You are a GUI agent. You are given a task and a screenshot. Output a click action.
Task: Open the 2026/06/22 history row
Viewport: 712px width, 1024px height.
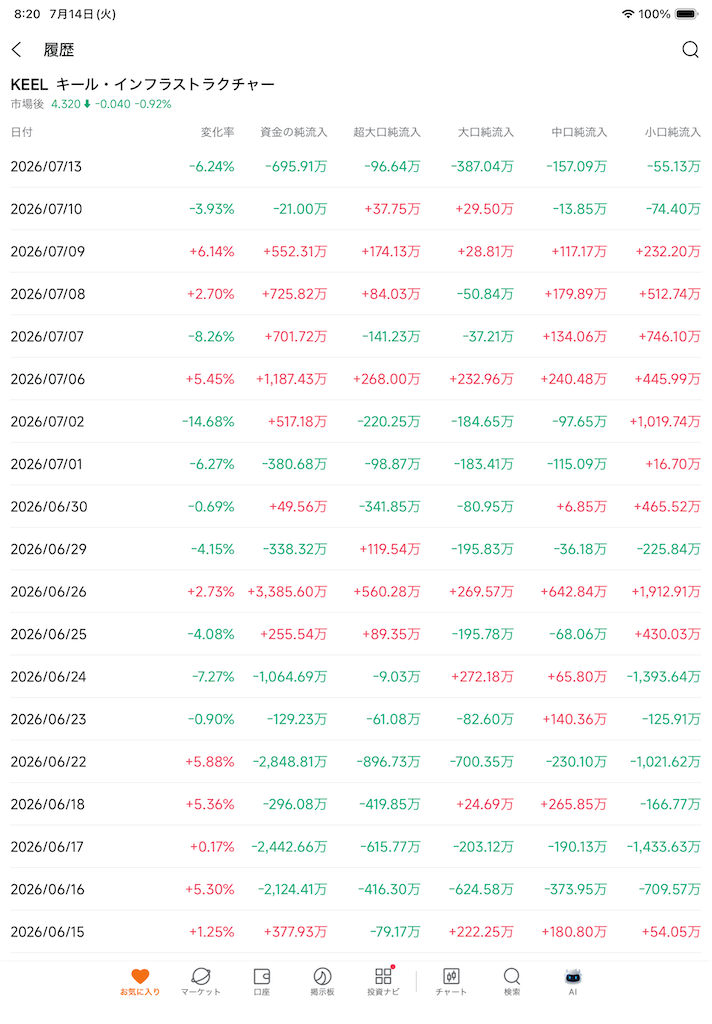356,761
